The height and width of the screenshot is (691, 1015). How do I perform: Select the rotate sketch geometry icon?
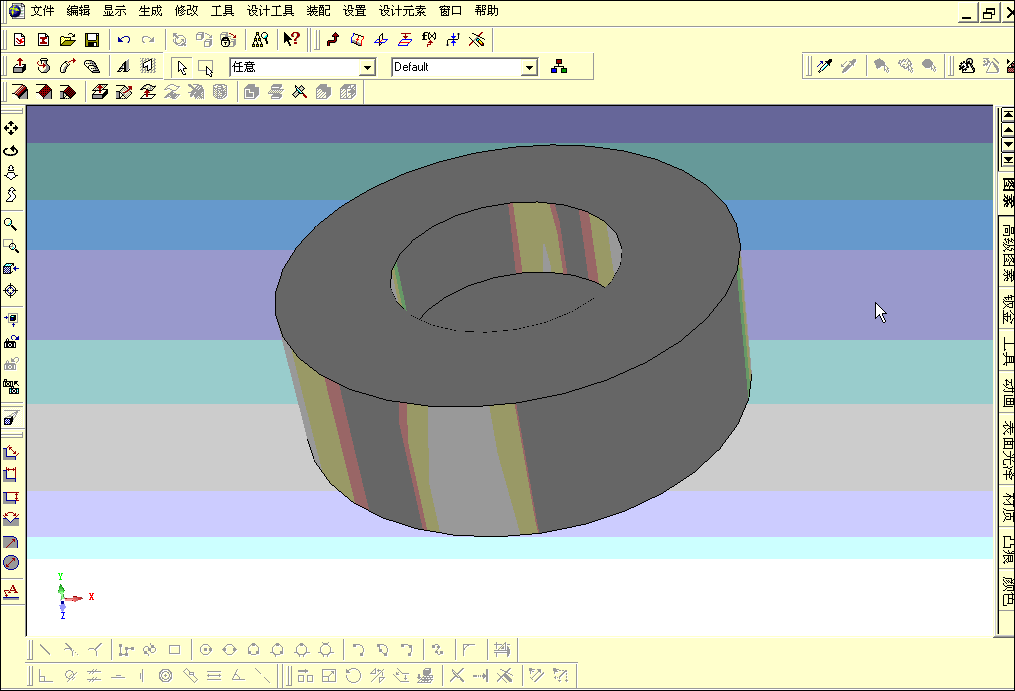353,676
